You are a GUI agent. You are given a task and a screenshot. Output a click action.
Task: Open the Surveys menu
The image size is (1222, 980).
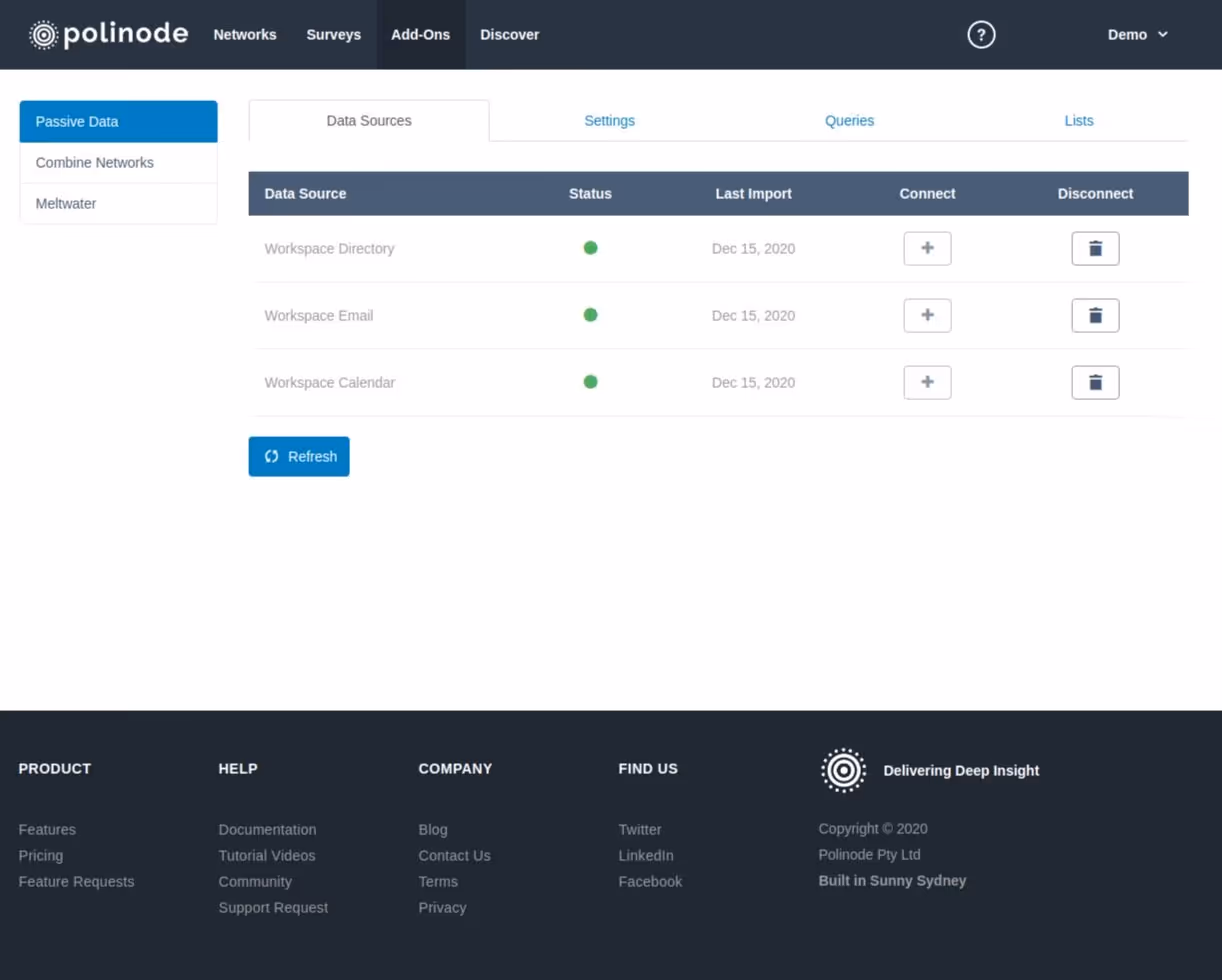[333, 35]
